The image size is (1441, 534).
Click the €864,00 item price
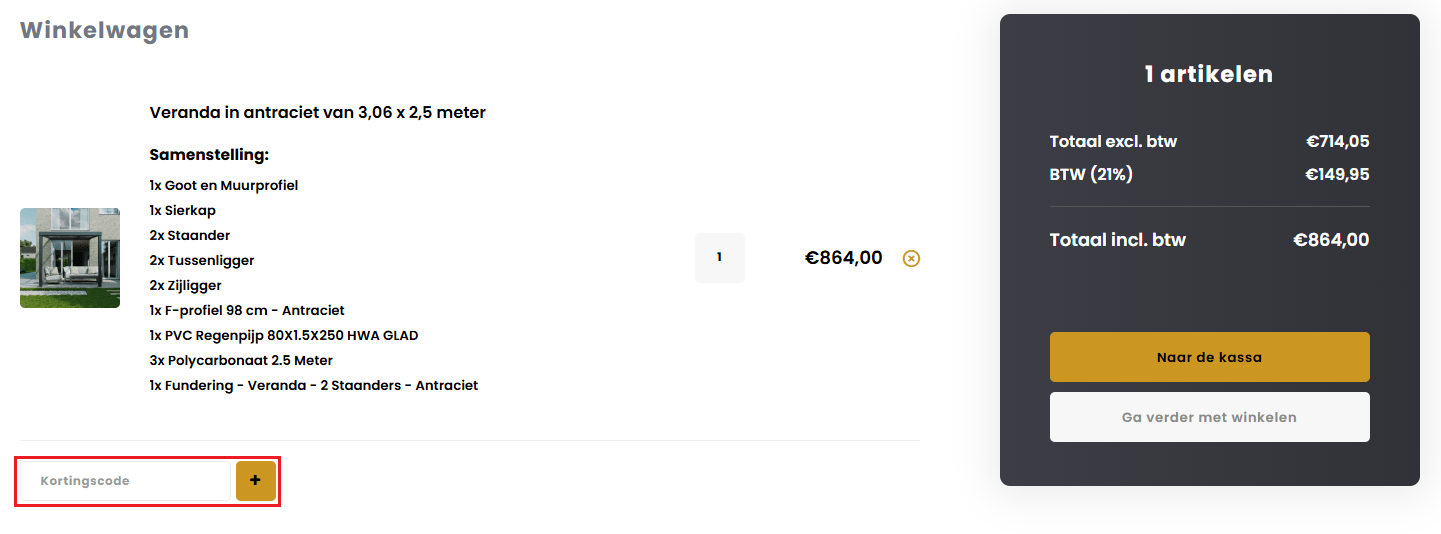click(x=843, y=258)
